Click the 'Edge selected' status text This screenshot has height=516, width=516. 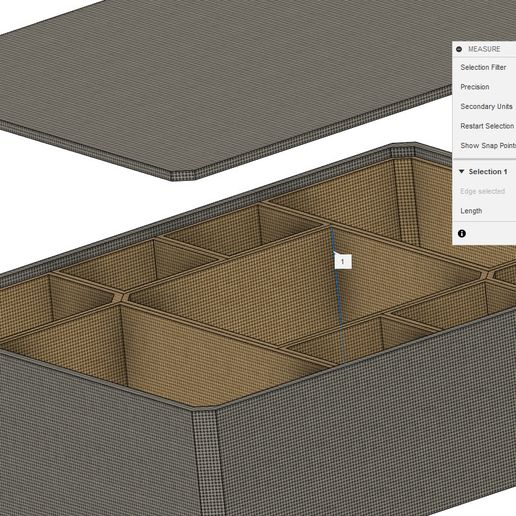pyautogui.click(x=483, y=191)
